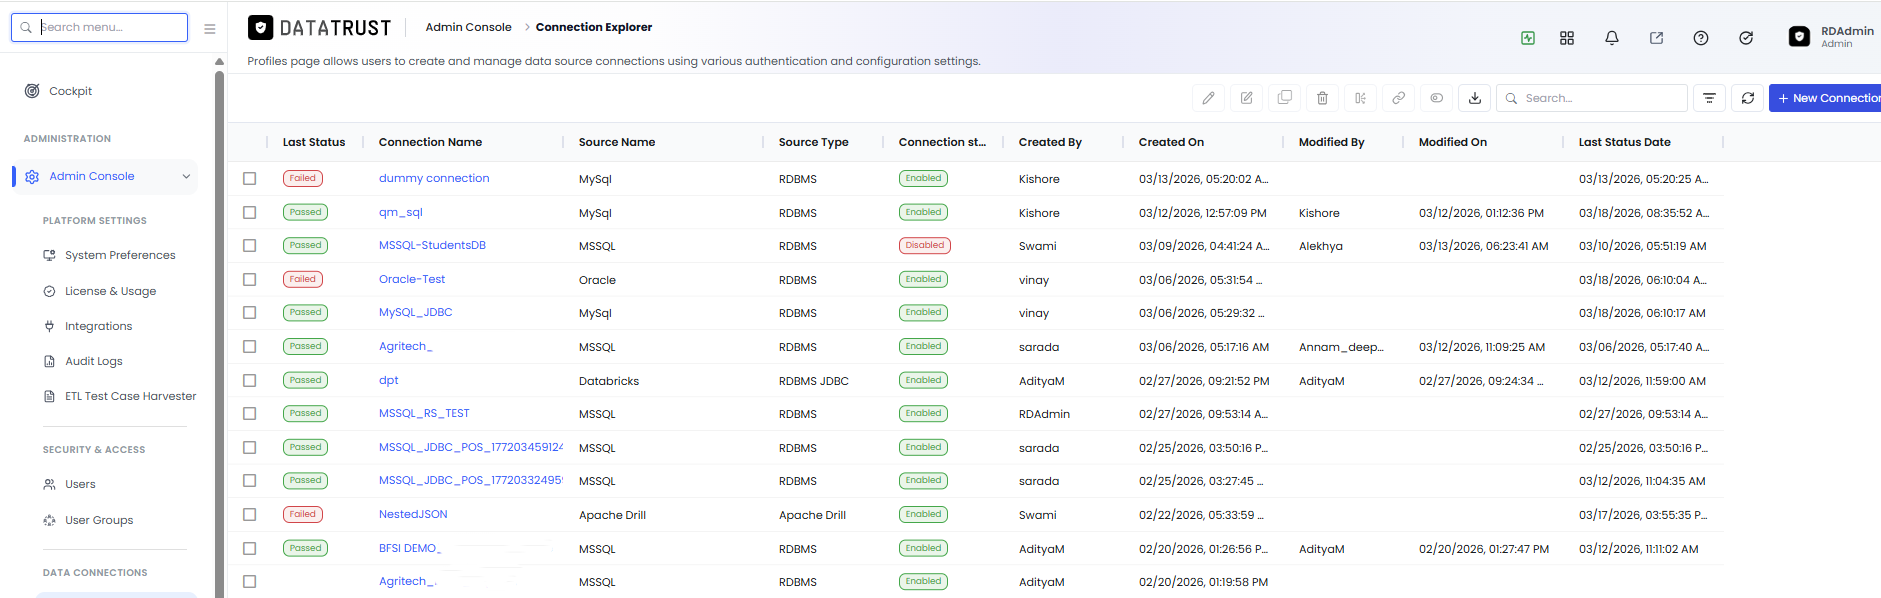
Task: Open the BFSI DEMO_ connection link
Action: (410, 548)
